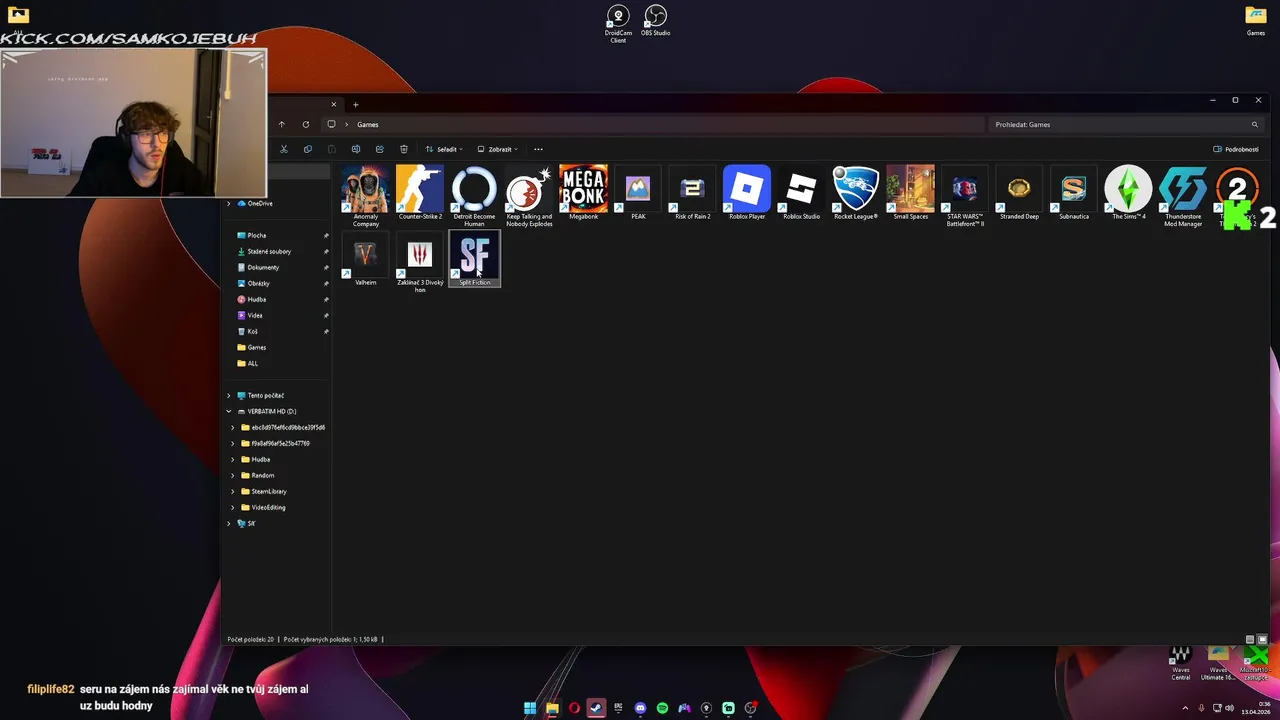Open Steam from the taskbar
This screenshot has width=1280, height=720.
click(x=596, y=708)
